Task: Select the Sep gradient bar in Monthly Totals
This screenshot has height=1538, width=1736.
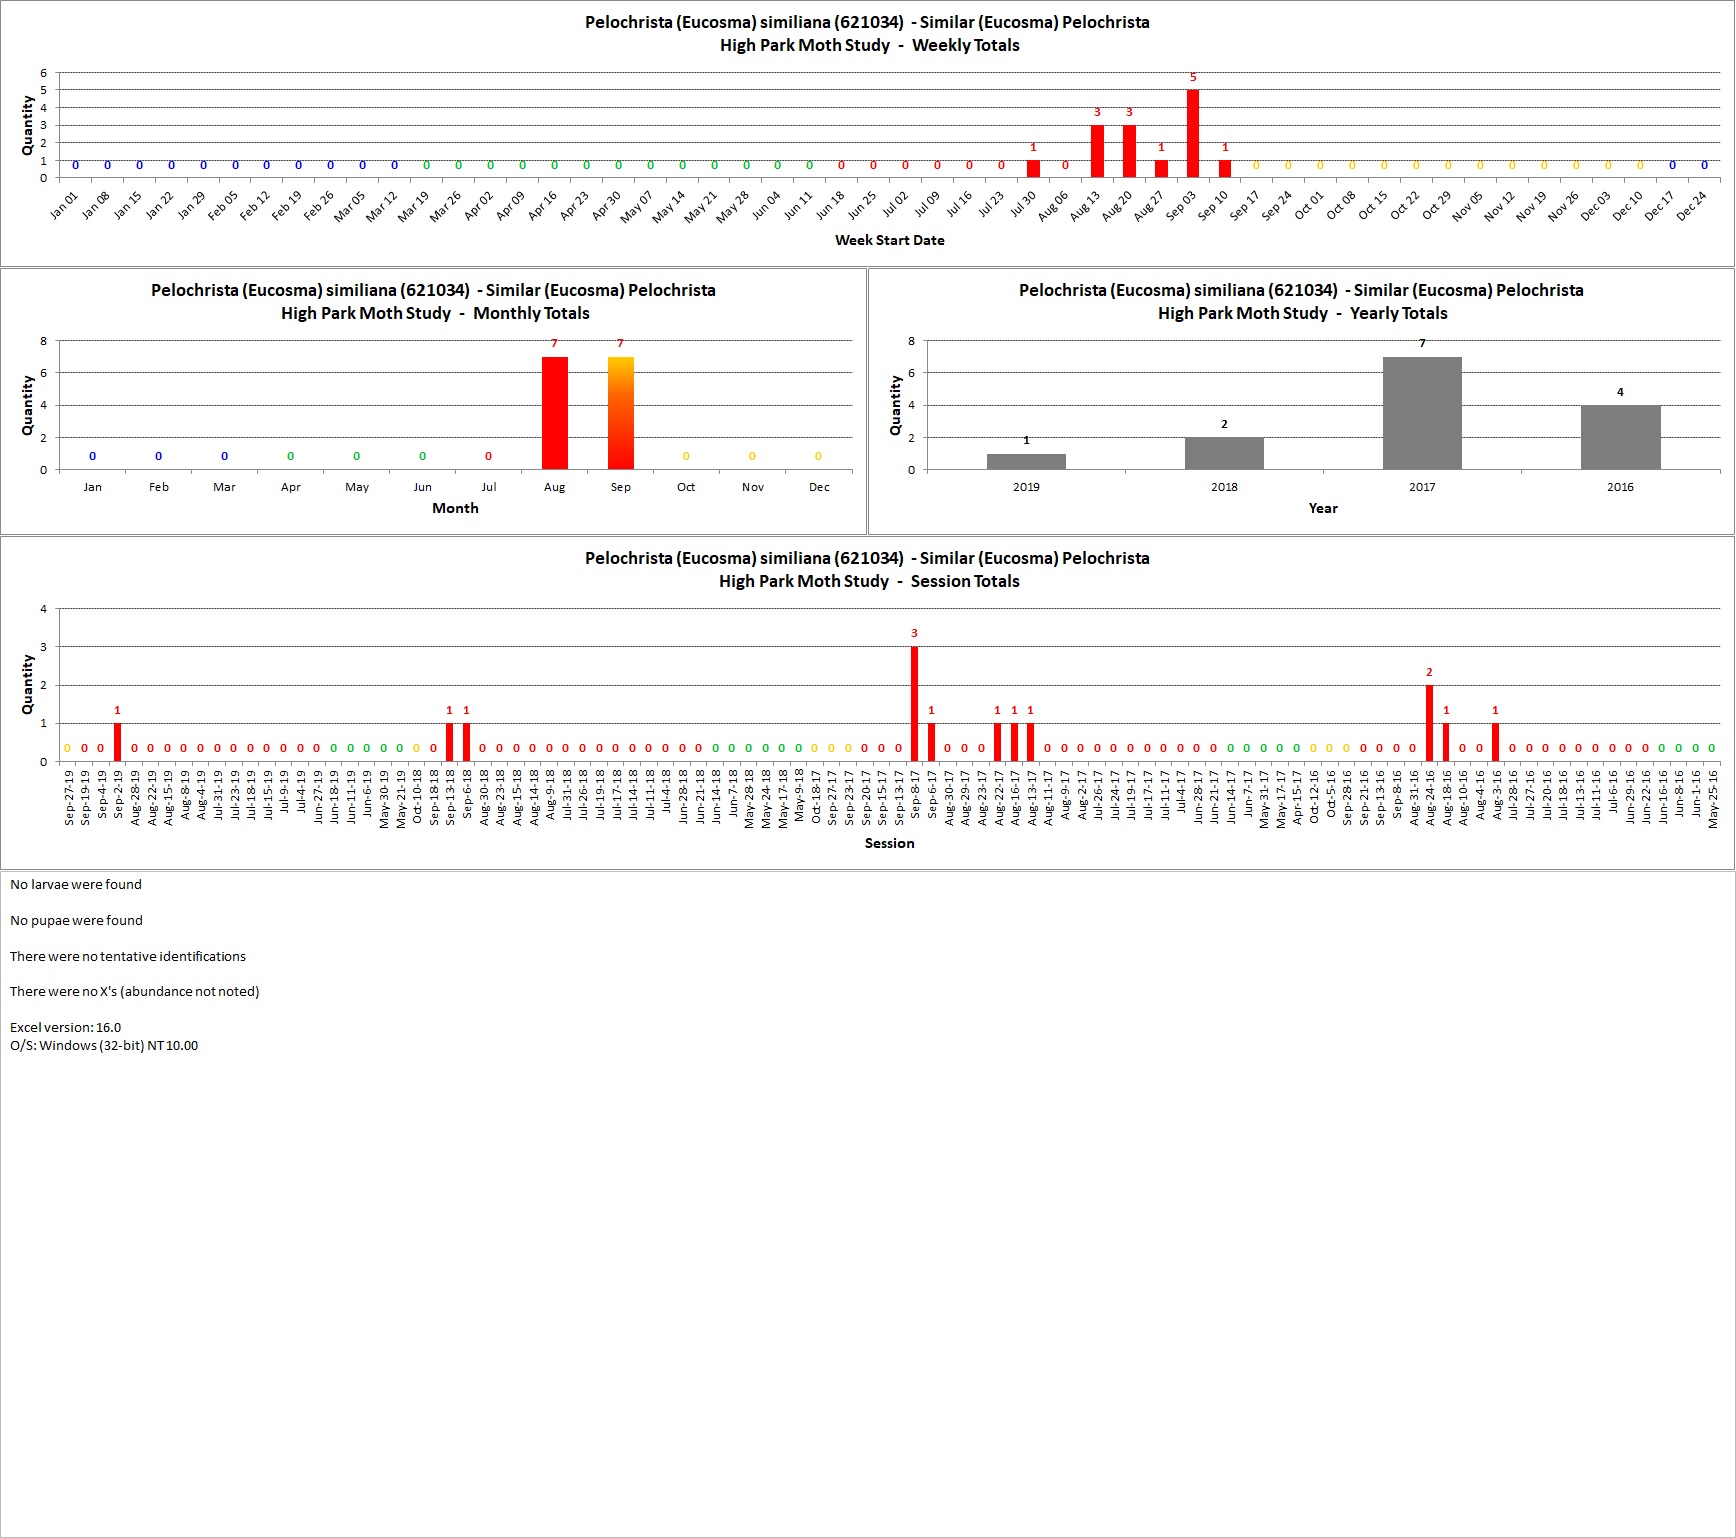Action: [621, 413]
